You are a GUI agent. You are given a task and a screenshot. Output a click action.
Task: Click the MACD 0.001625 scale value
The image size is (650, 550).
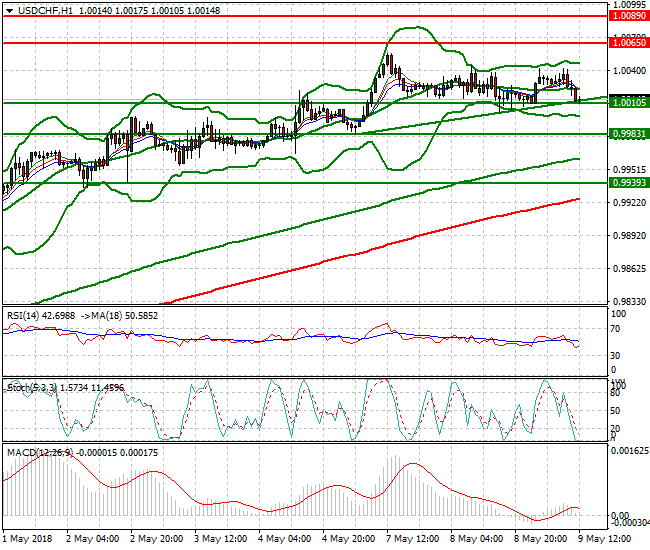(x=630, y=451)
